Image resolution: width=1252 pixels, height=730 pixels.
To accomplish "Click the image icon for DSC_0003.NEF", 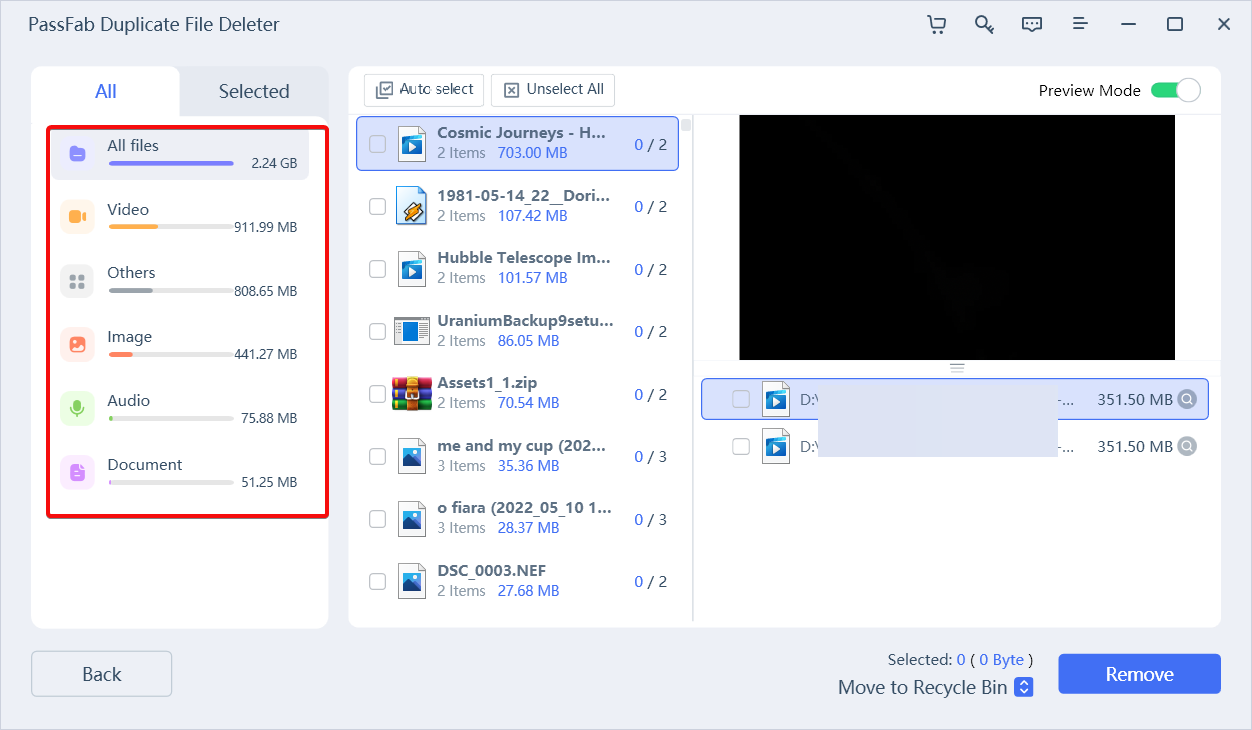I will (x=411, y=581).
